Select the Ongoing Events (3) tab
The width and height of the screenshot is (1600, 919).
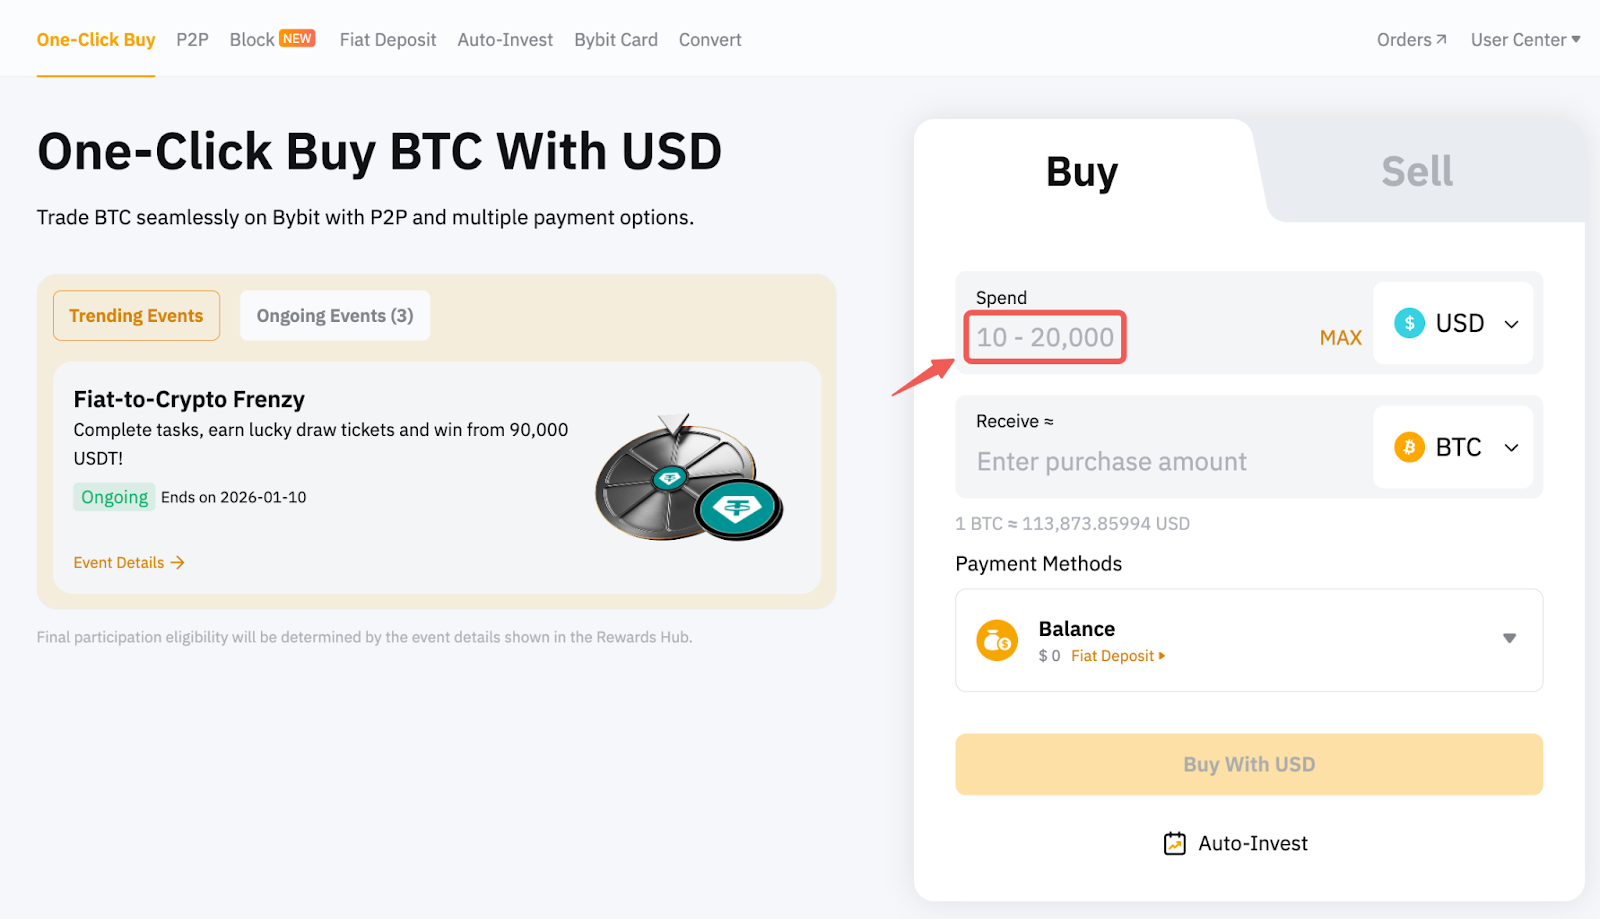335,316
